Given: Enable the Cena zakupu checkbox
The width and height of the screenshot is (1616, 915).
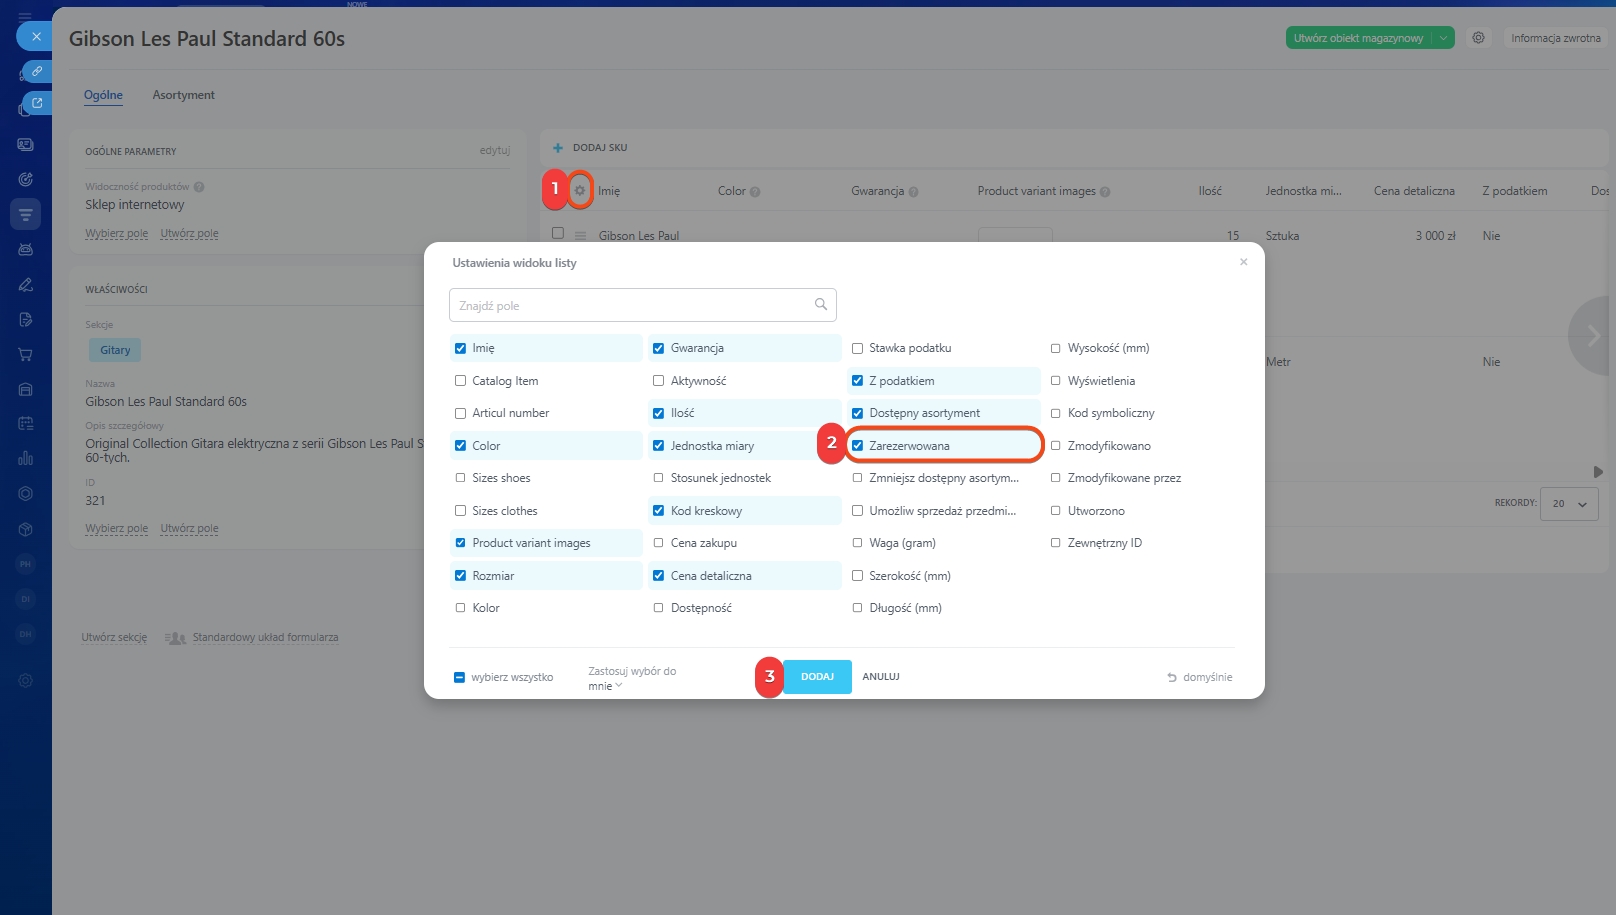Looking at the screenshot, I should coord(658,543).
